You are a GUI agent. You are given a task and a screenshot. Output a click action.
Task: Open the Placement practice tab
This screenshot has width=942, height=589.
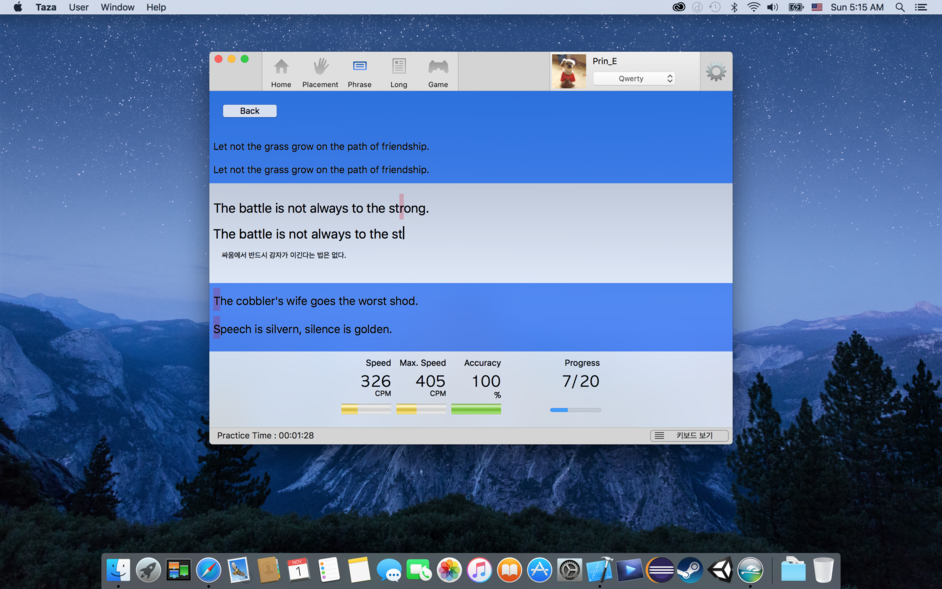coord(320,72)
